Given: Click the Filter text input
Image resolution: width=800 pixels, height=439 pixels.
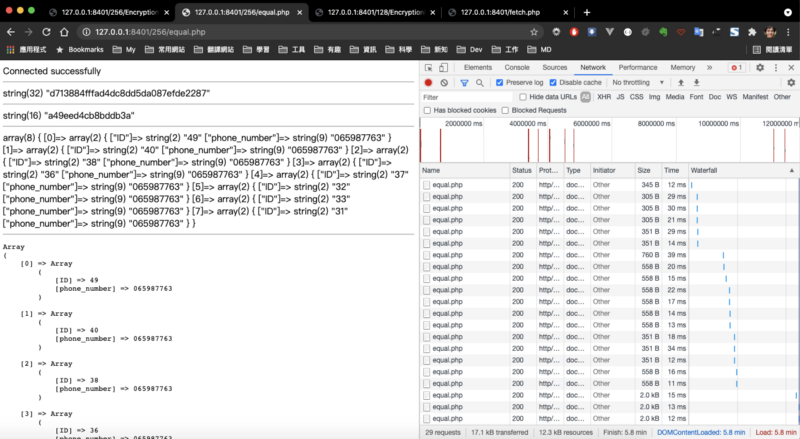Looking at the screenshot, I should [467, 97].
